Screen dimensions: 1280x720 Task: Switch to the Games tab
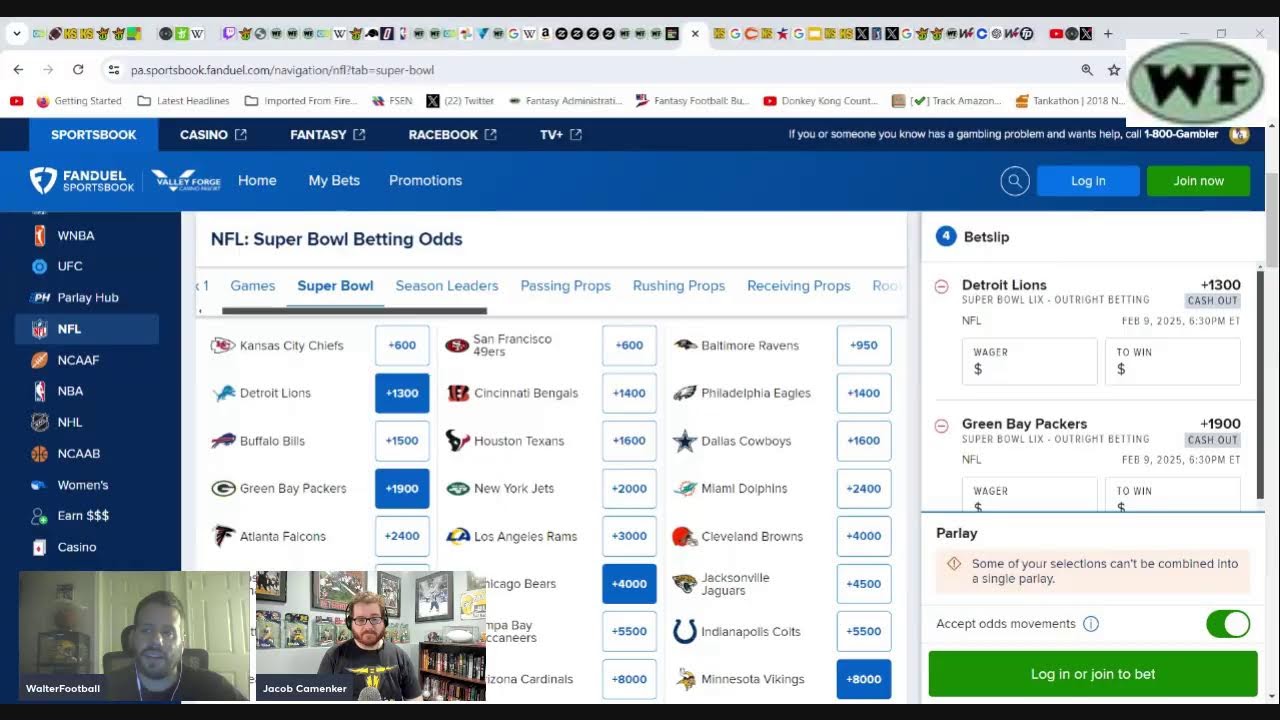(253, 286)
